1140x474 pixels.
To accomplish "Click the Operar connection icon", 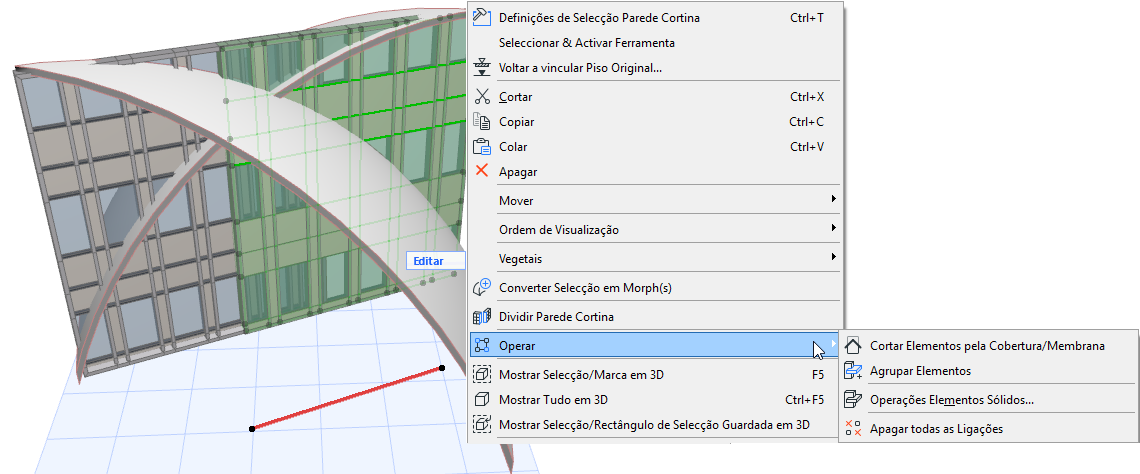I will [482, 345].
